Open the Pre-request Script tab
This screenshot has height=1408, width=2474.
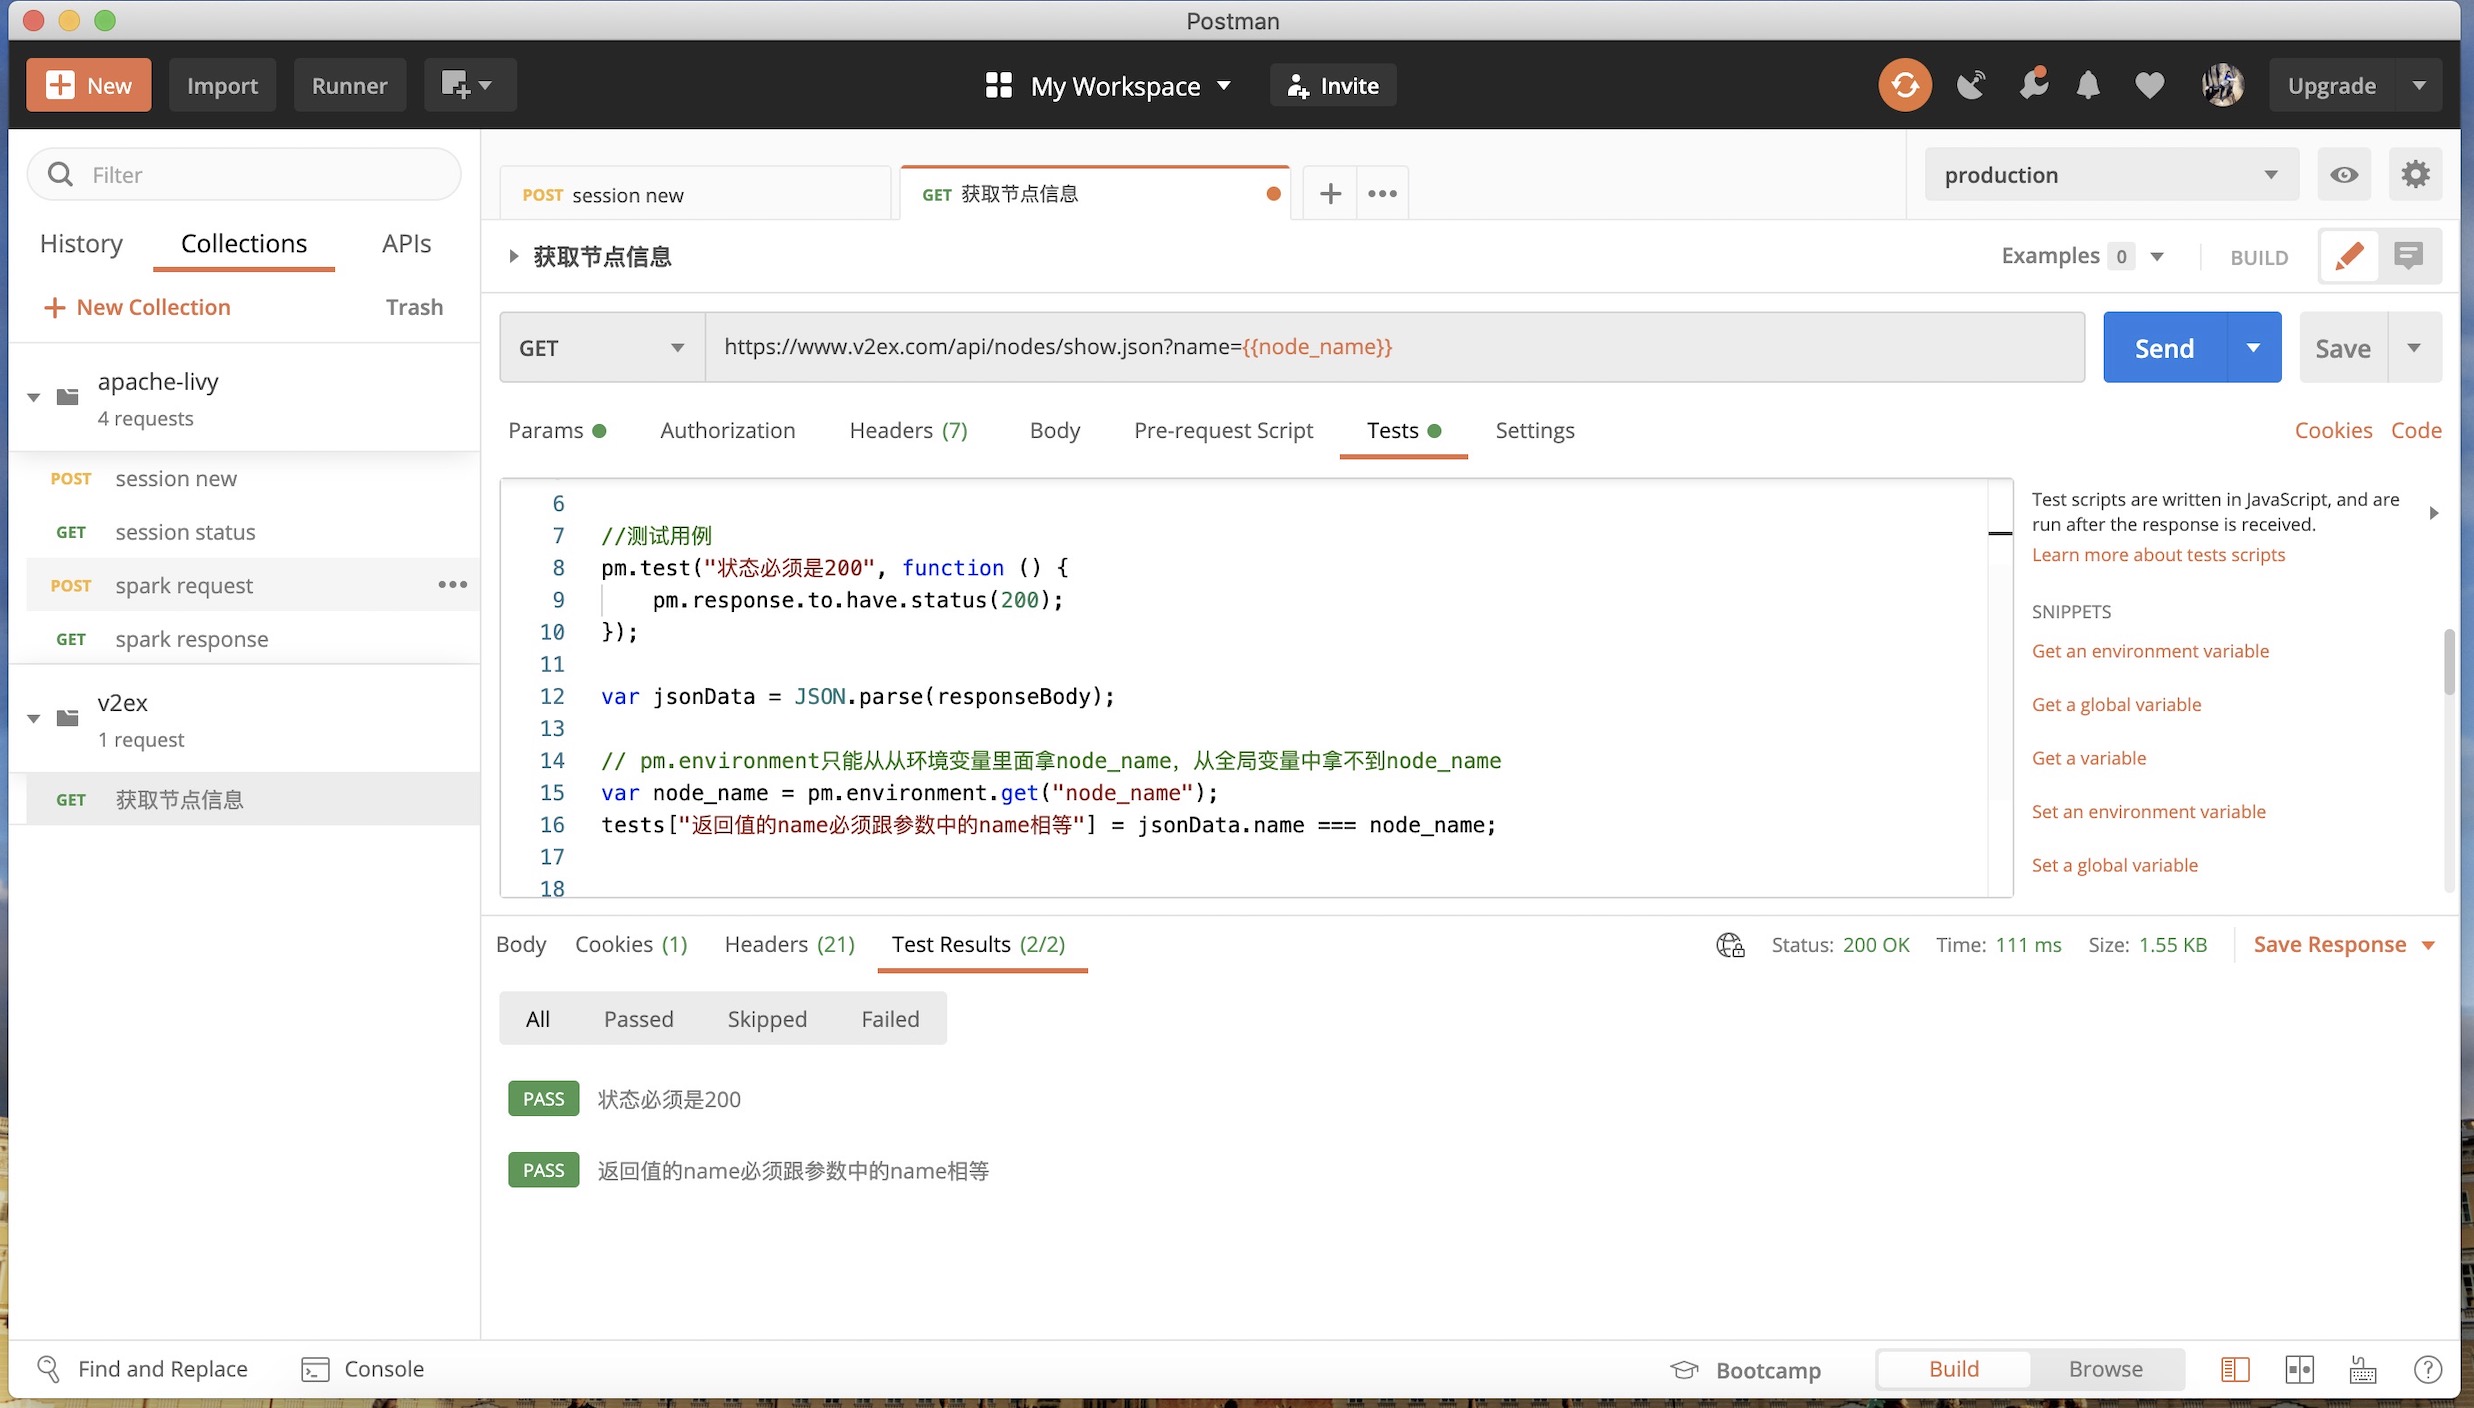1223,430
